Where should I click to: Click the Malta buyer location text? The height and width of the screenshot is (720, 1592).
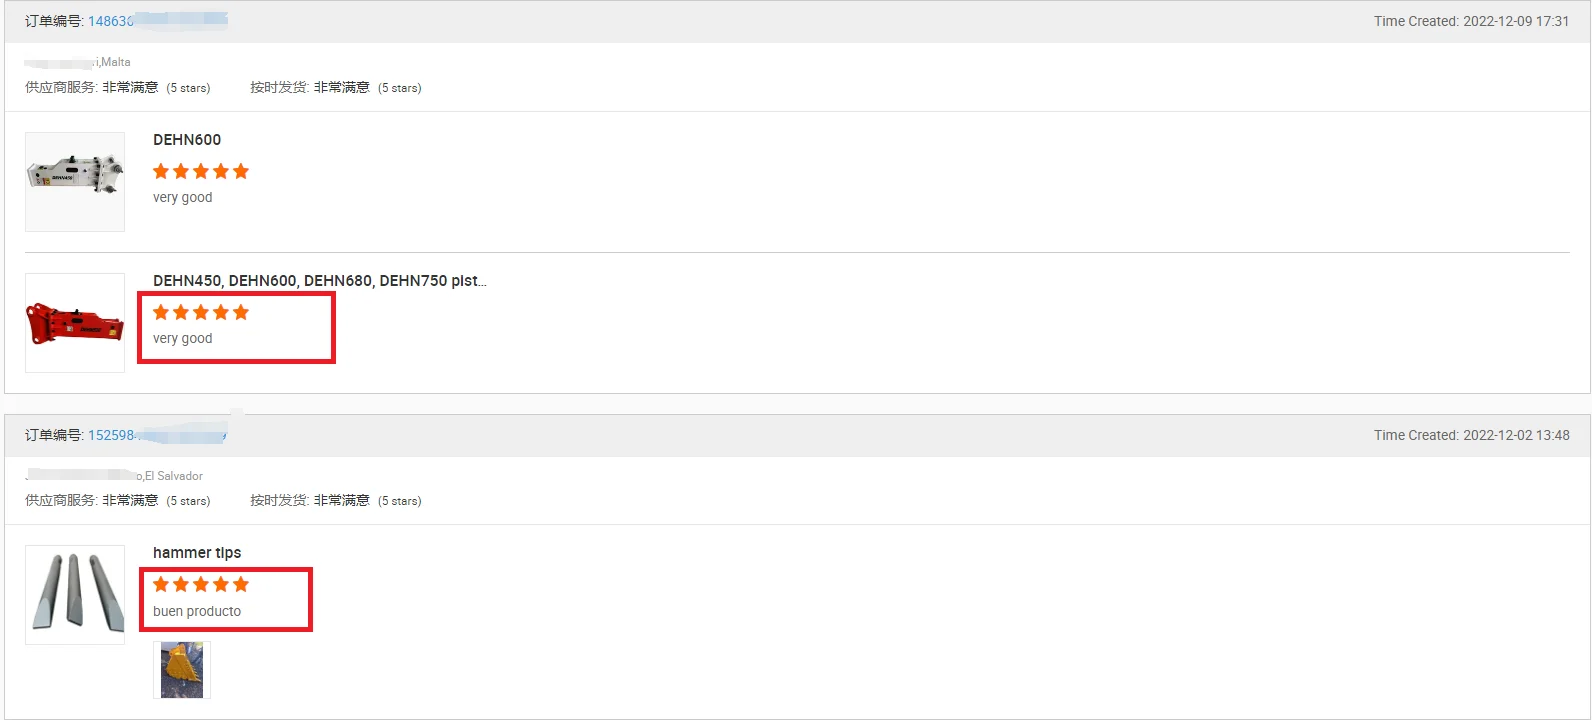click(115, 62)
